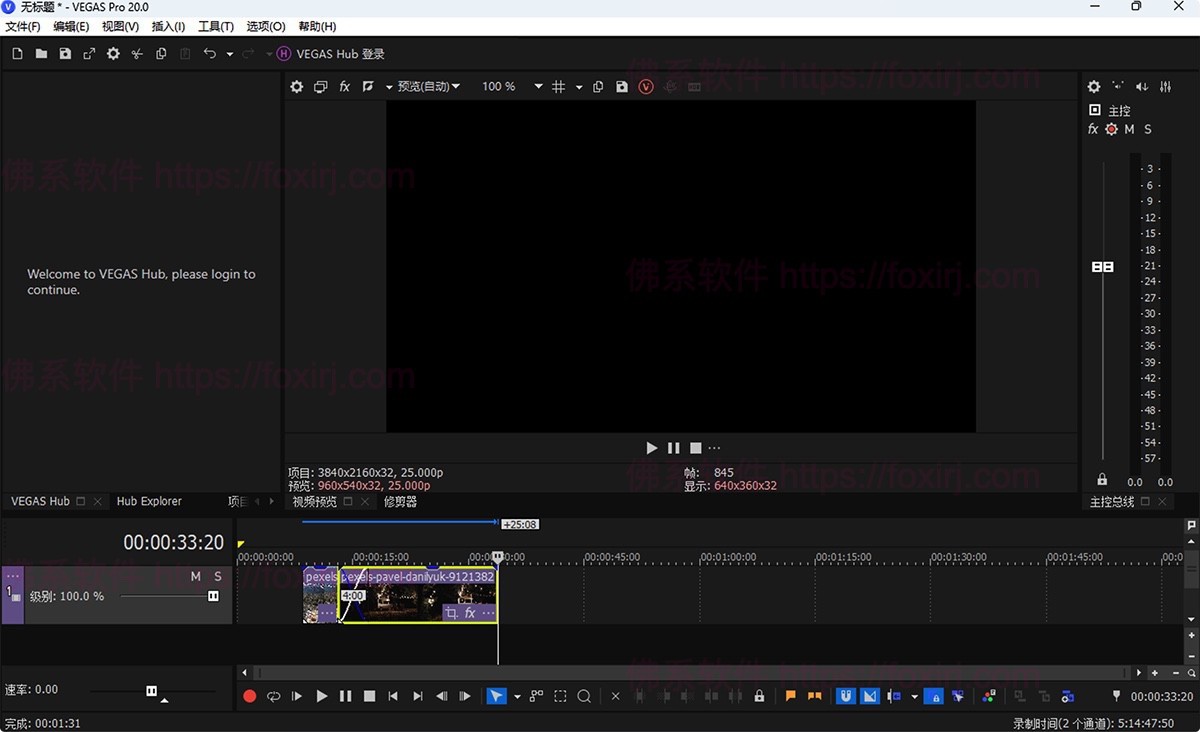Click the Event Pan/Crop icon on the clip

451,613
